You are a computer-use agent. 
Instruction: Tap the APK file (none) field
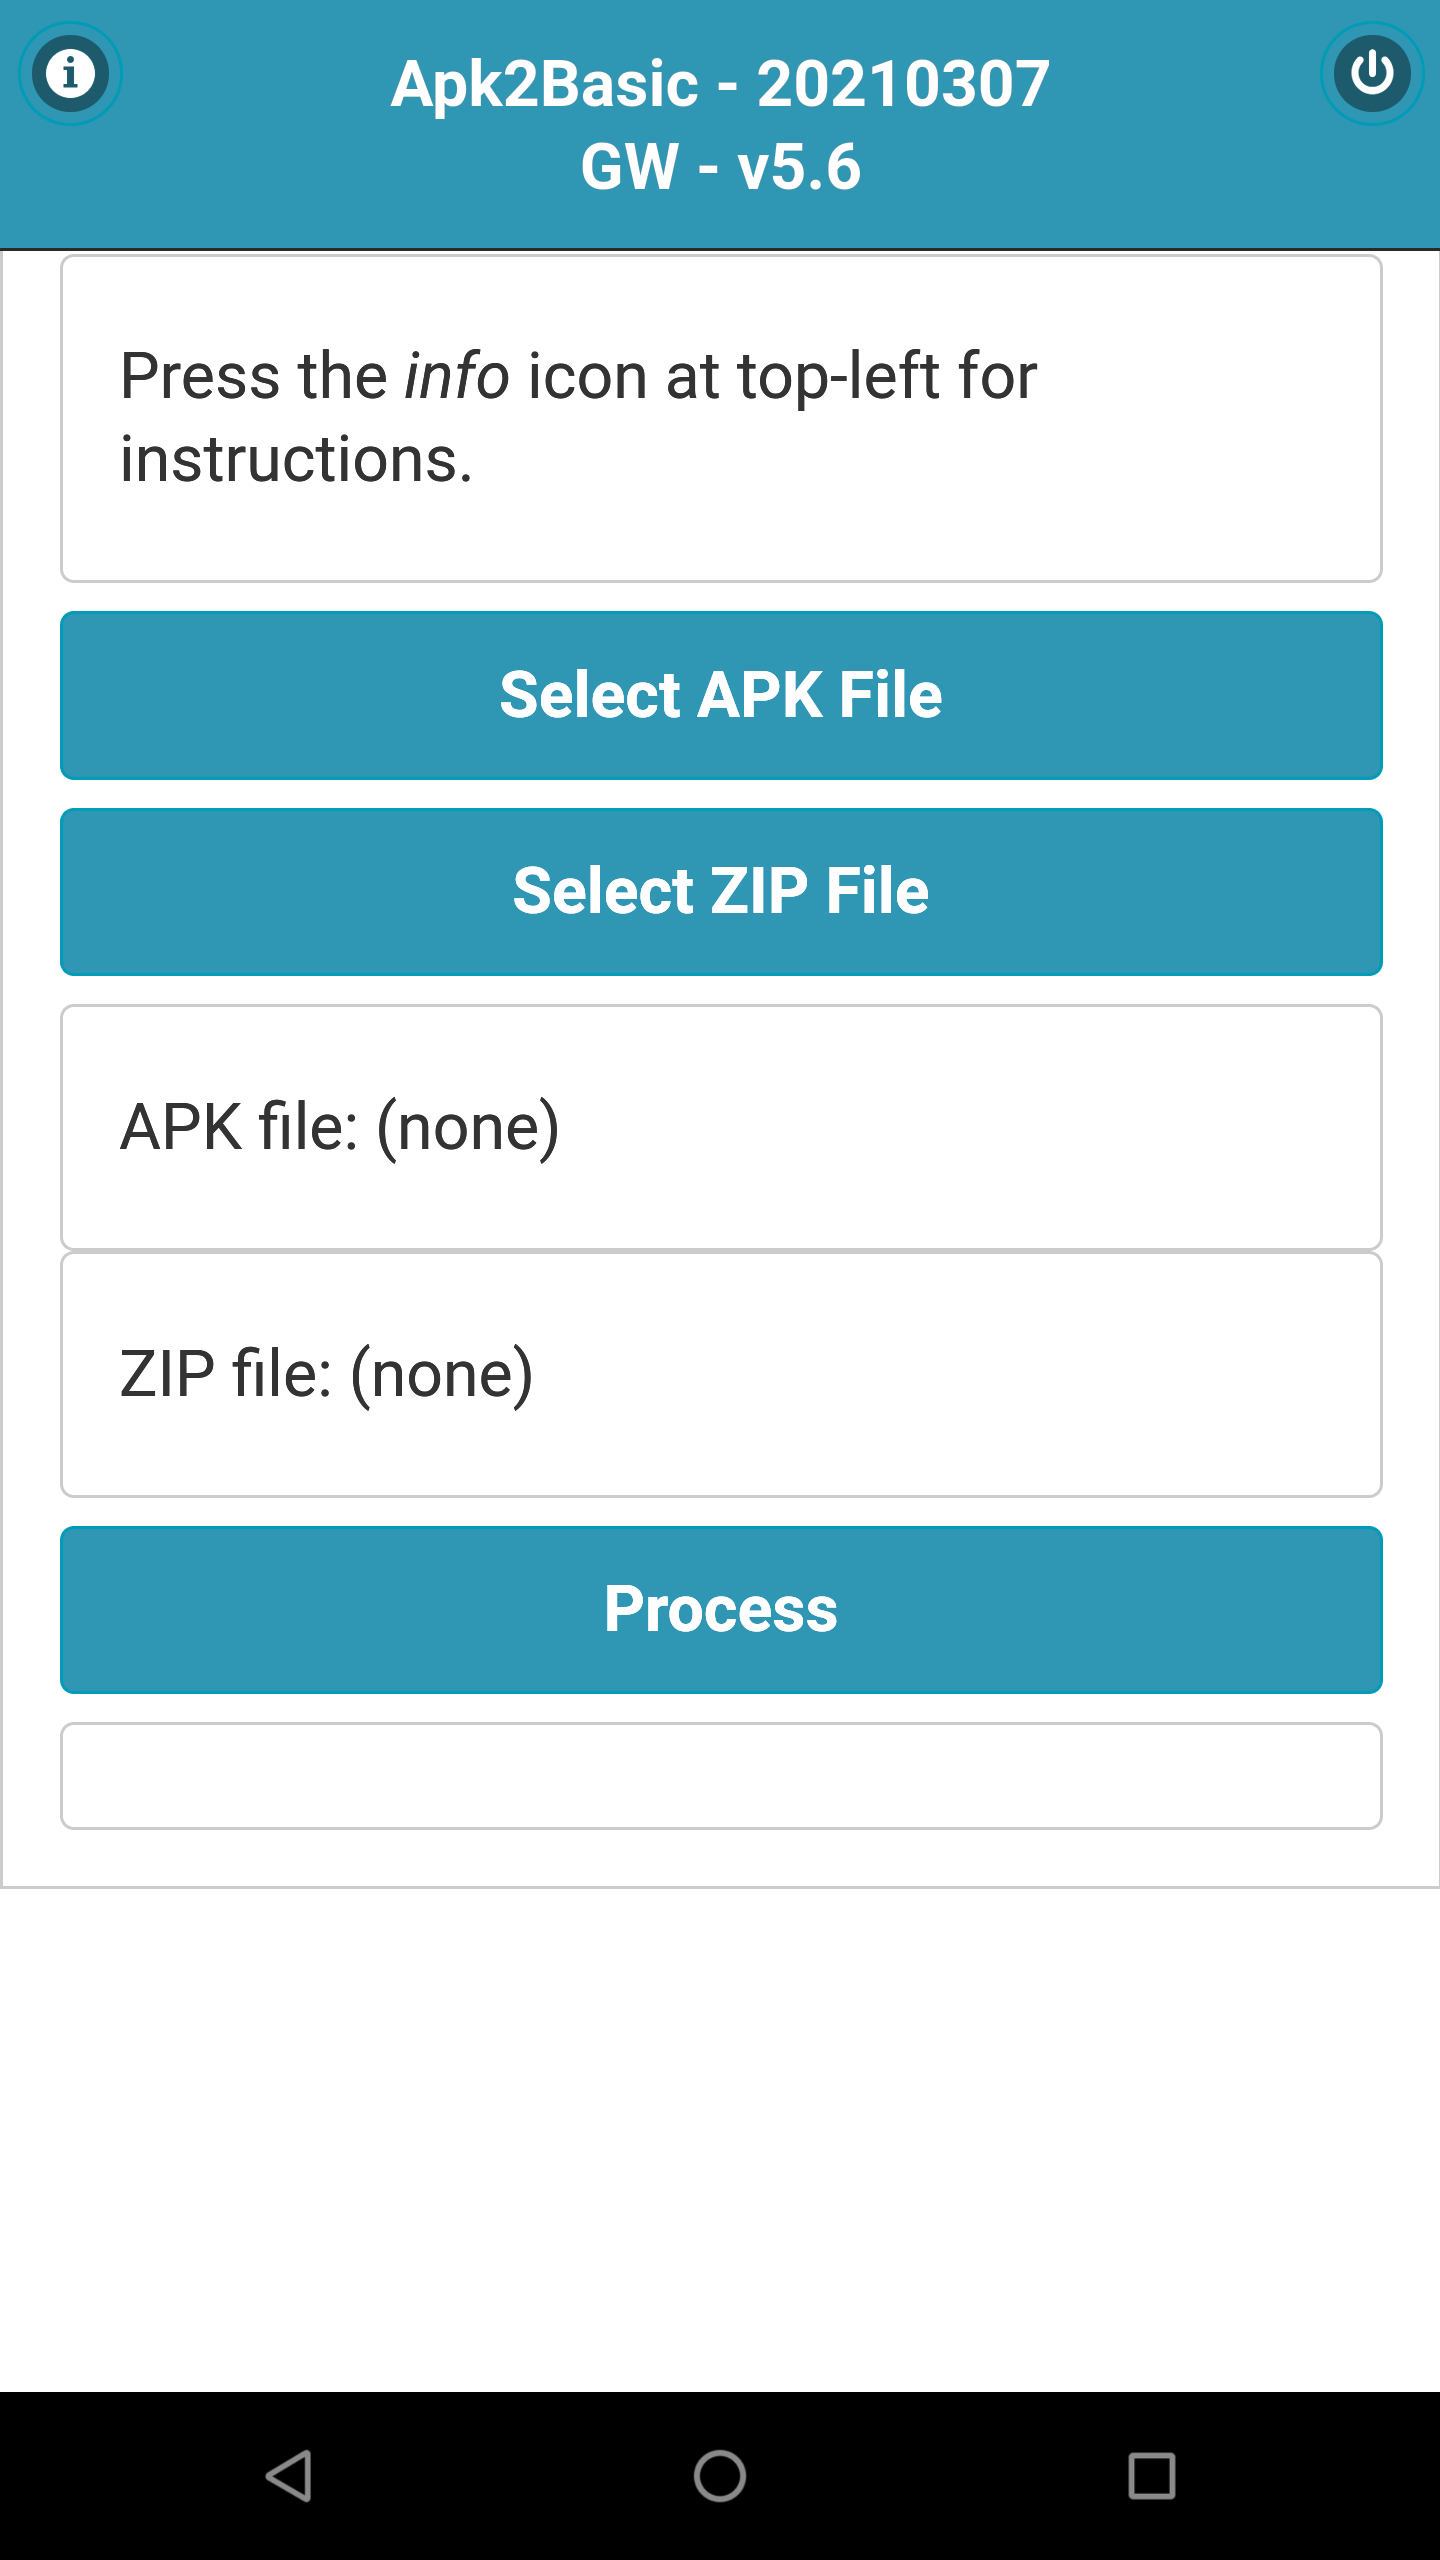(721, 1127)
